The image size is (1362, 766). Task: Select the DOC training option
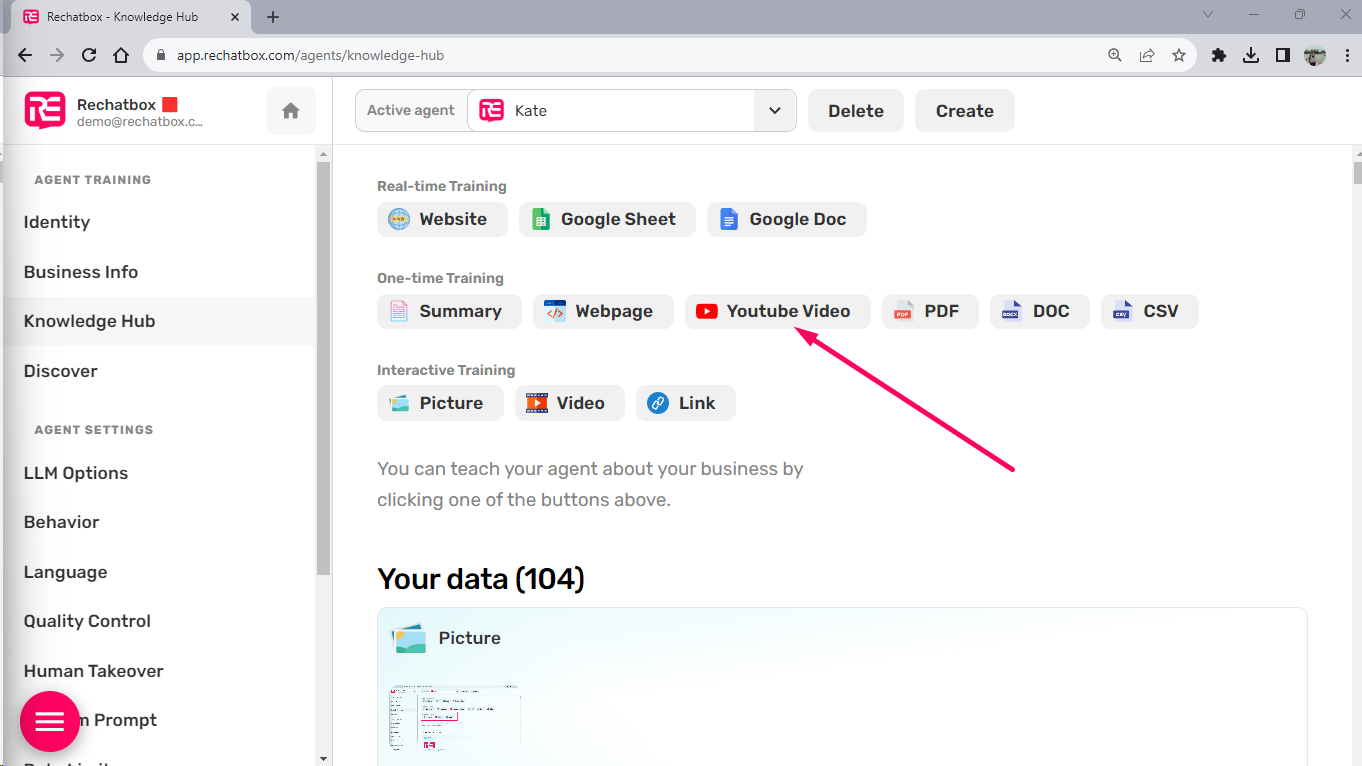(1040, 311)
